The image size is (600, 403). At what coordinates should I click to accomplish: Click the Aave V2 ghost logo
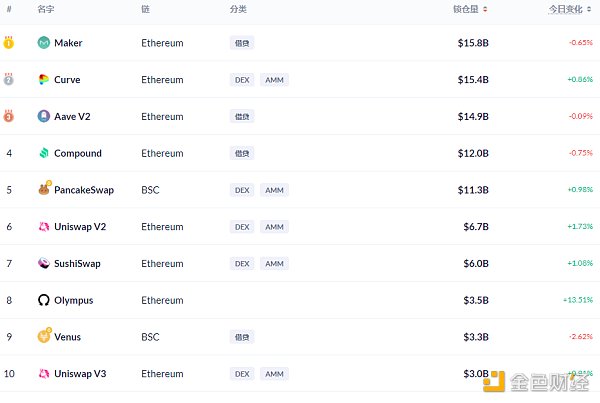[x=44, y=116]
